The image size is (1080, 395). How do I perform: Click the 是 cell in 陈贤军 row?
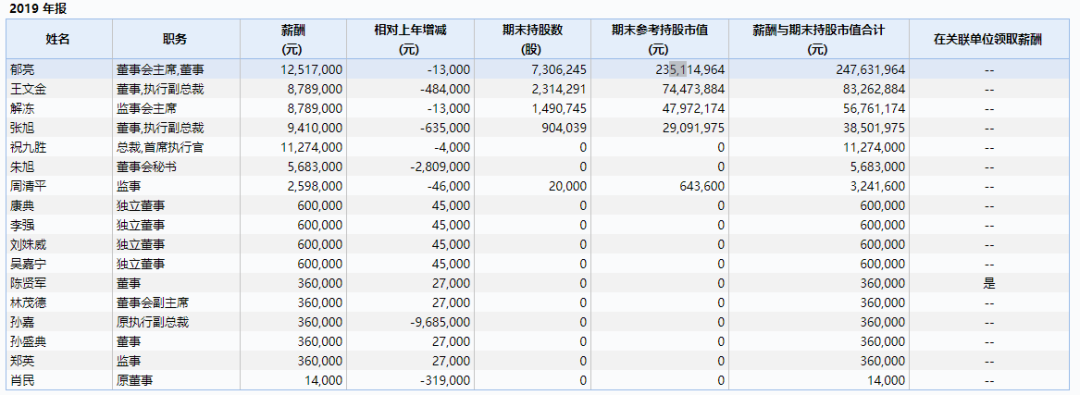[990, 283]
